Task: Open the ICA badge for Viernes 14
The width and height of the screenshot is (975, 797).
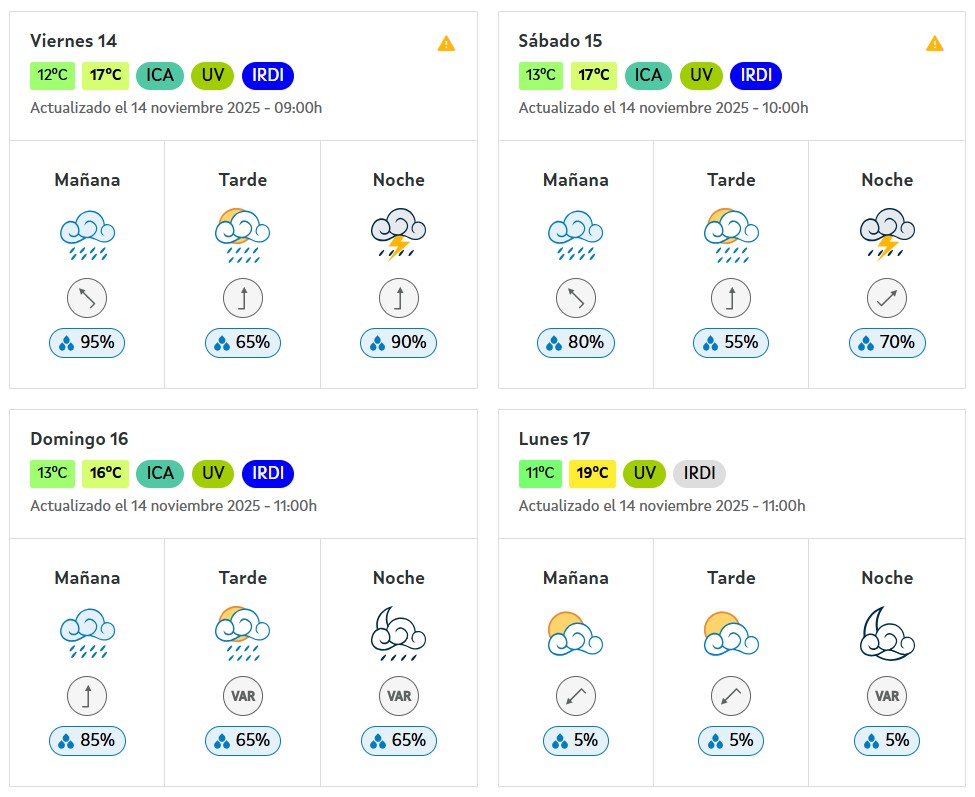Action: tap(160, 75)
